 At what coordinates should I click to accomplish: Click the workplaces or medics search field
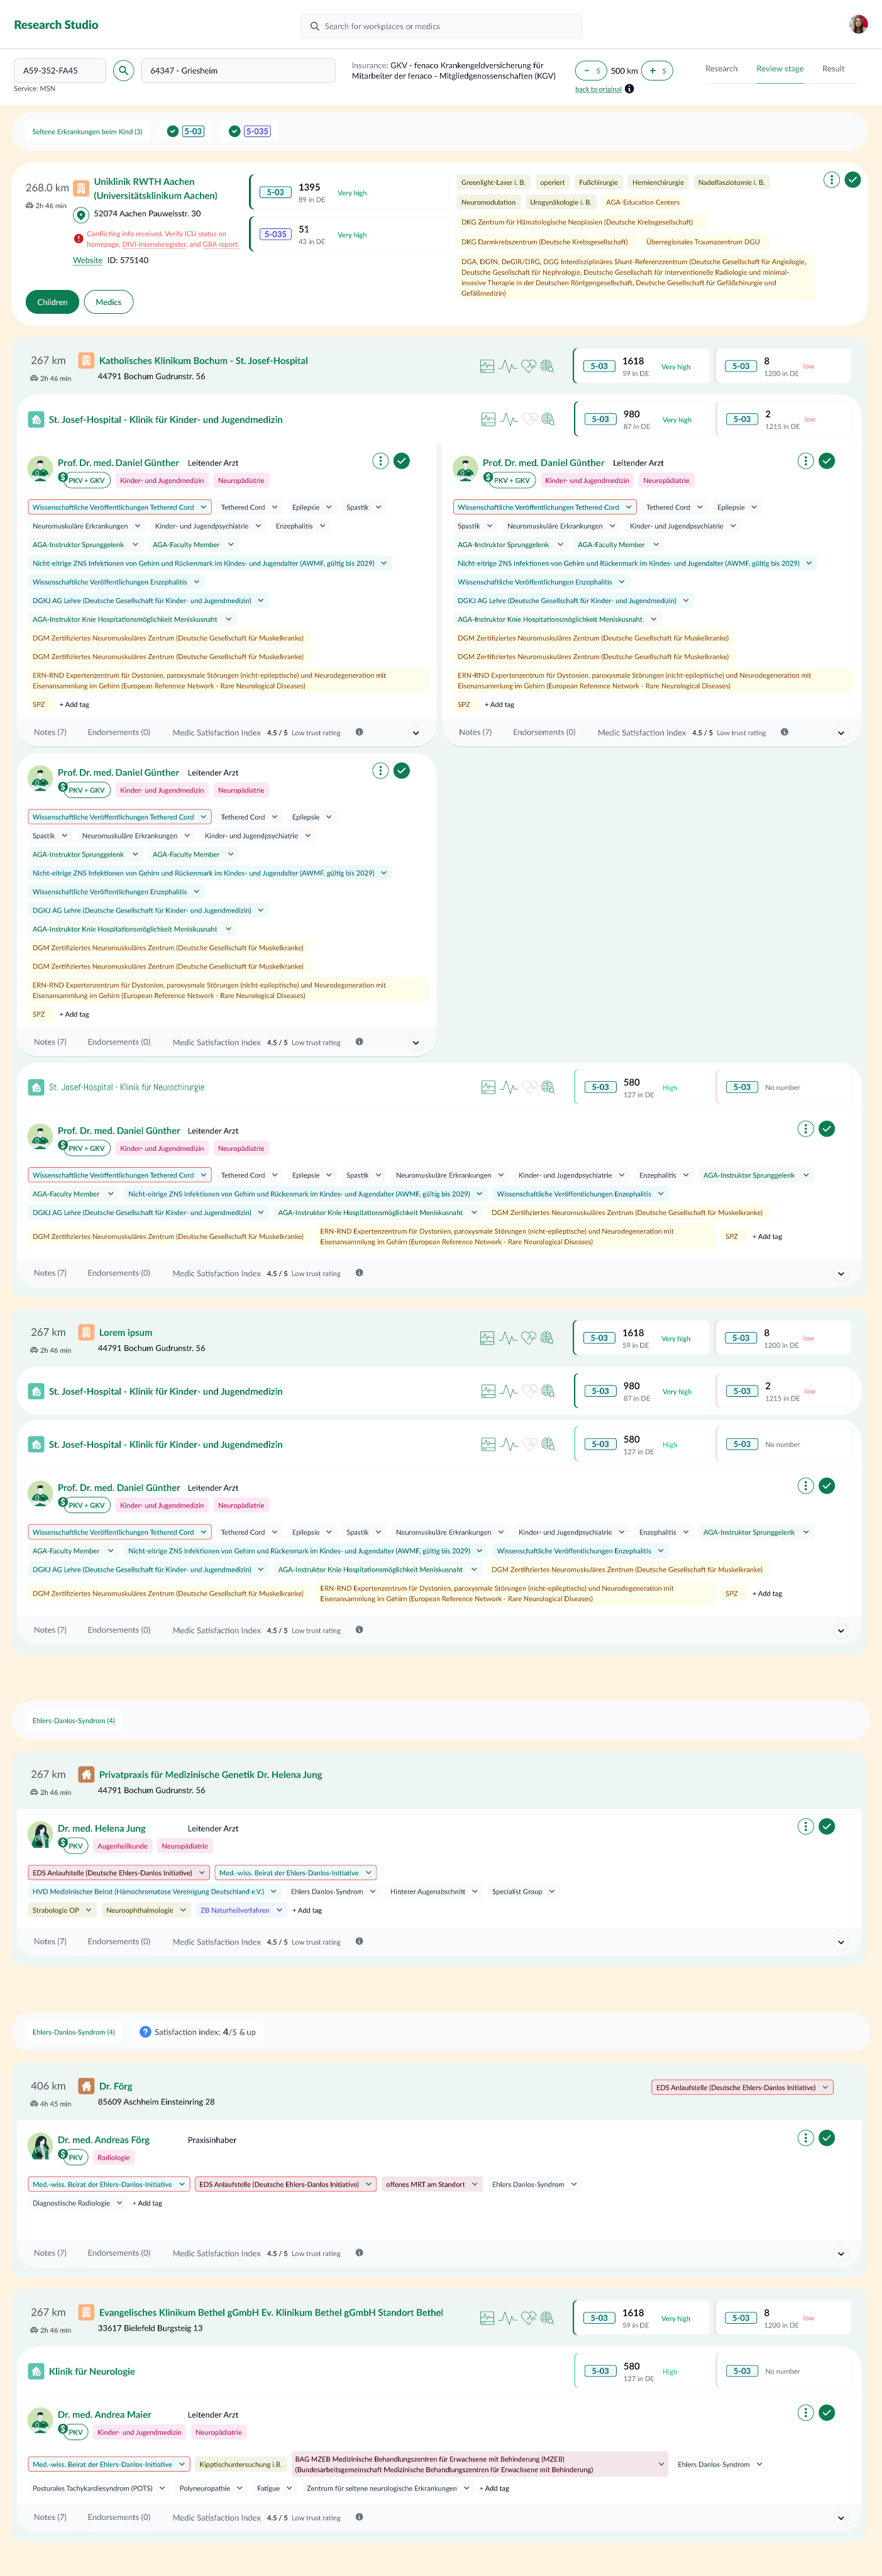point(441,26)
